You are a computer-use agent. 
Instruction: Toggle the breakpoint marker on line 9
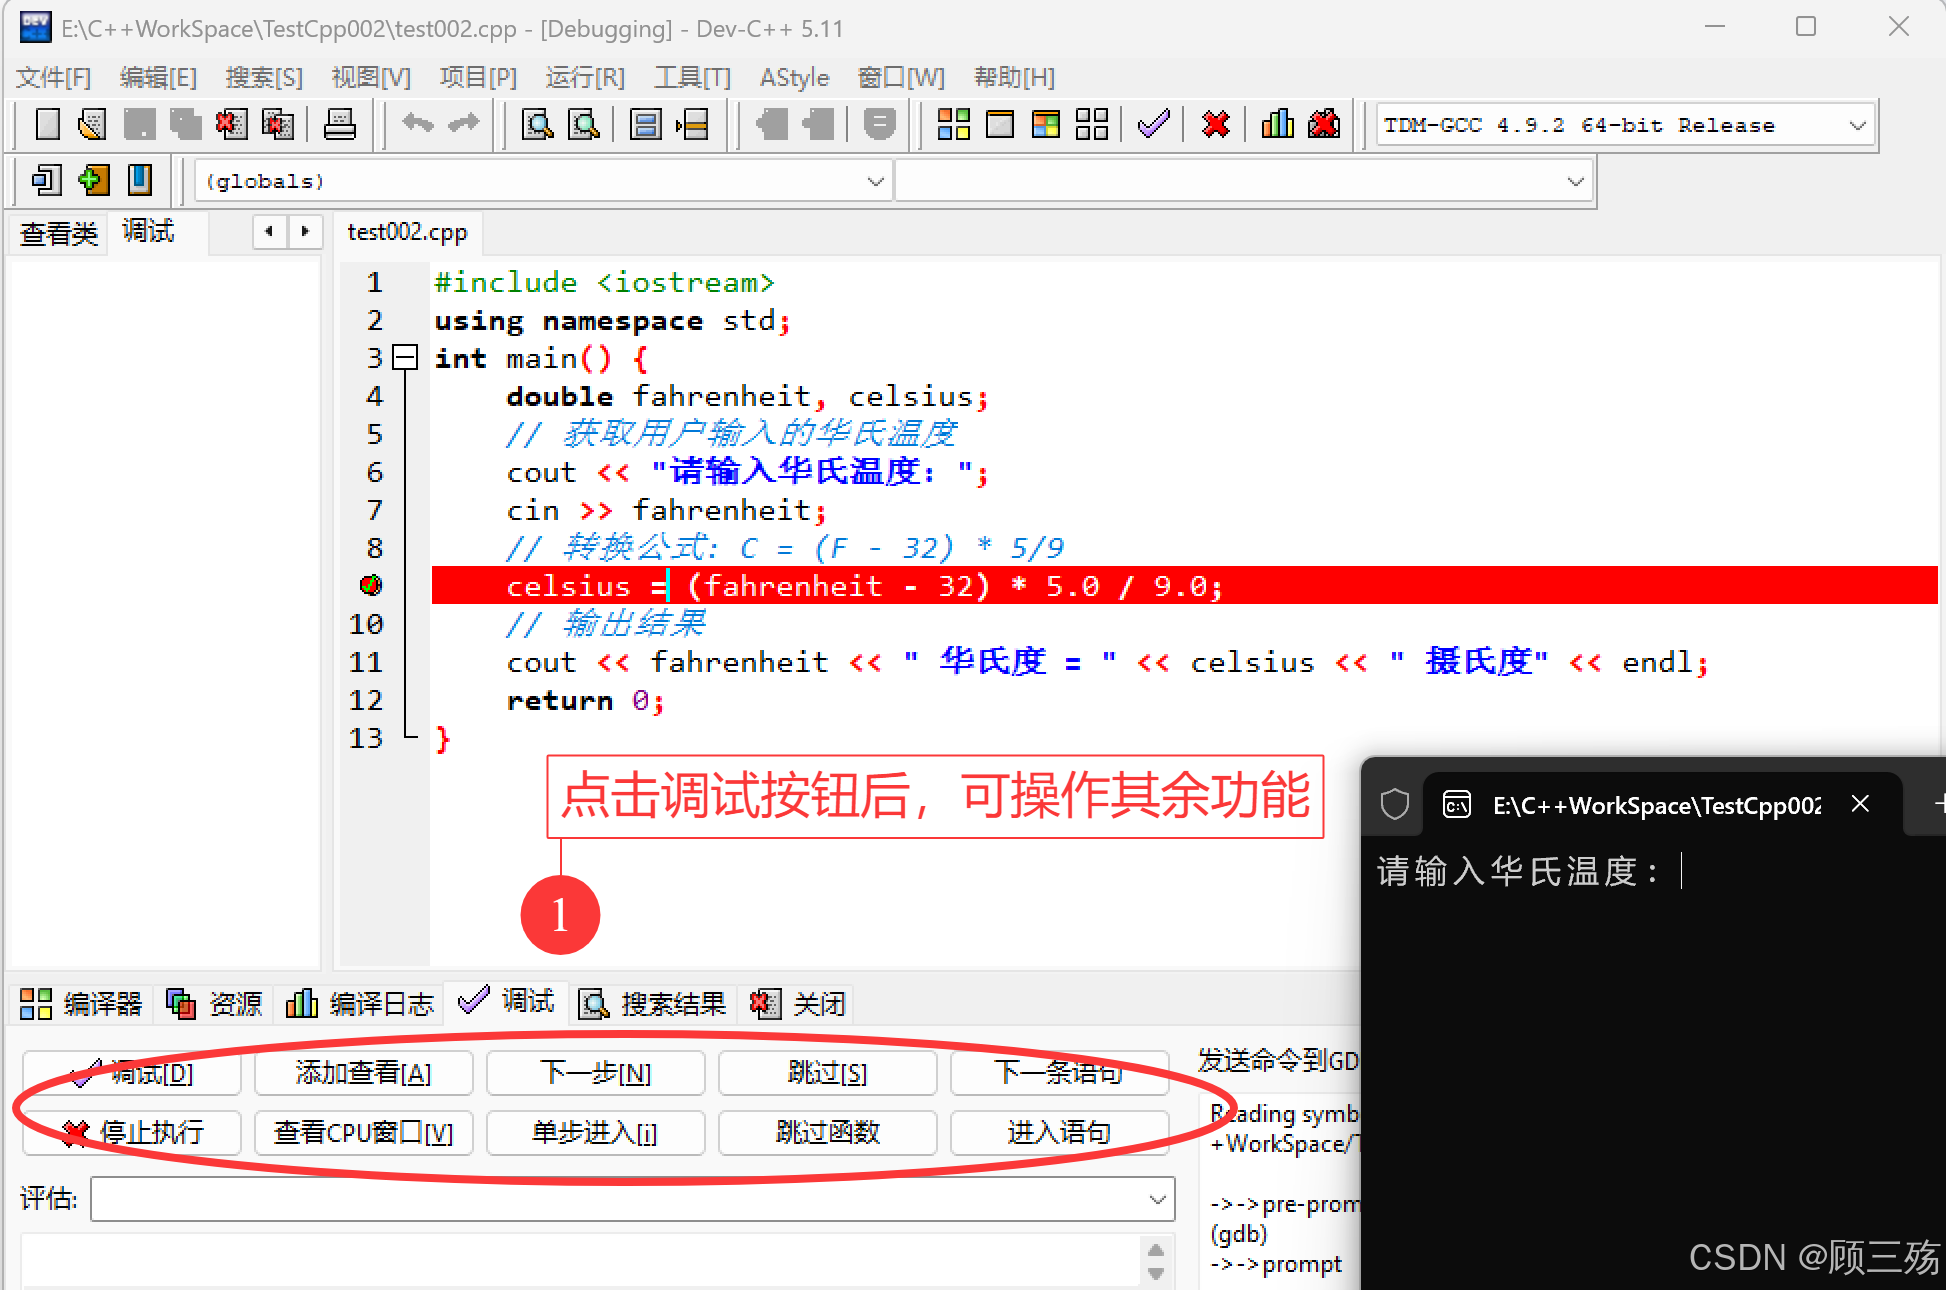pyautogui.click(x=371, y=585)
